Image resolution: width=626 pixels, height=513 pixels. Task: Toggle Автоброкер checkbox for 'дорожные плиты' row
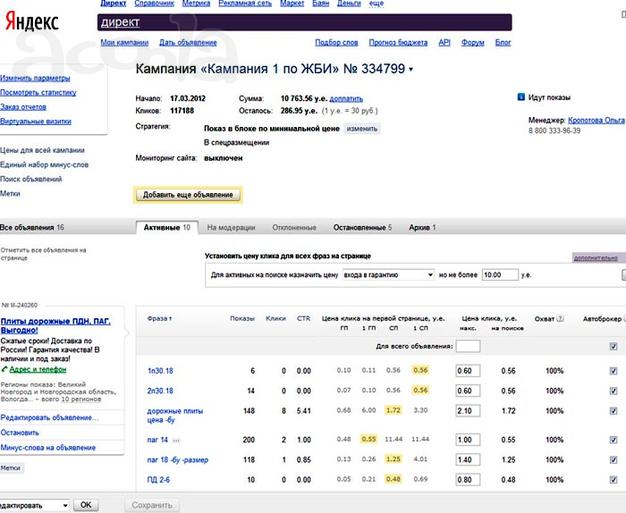tap(614, 411)
